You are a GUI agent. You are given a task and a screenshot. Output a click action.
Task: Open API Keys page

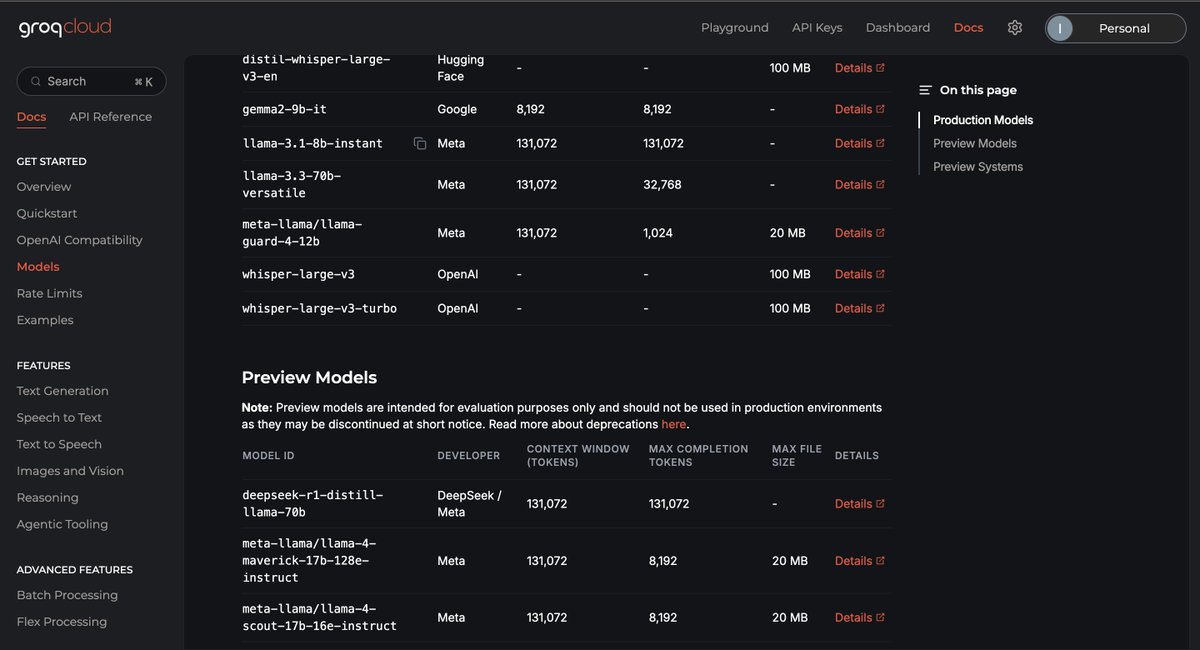tap(817, 28)
